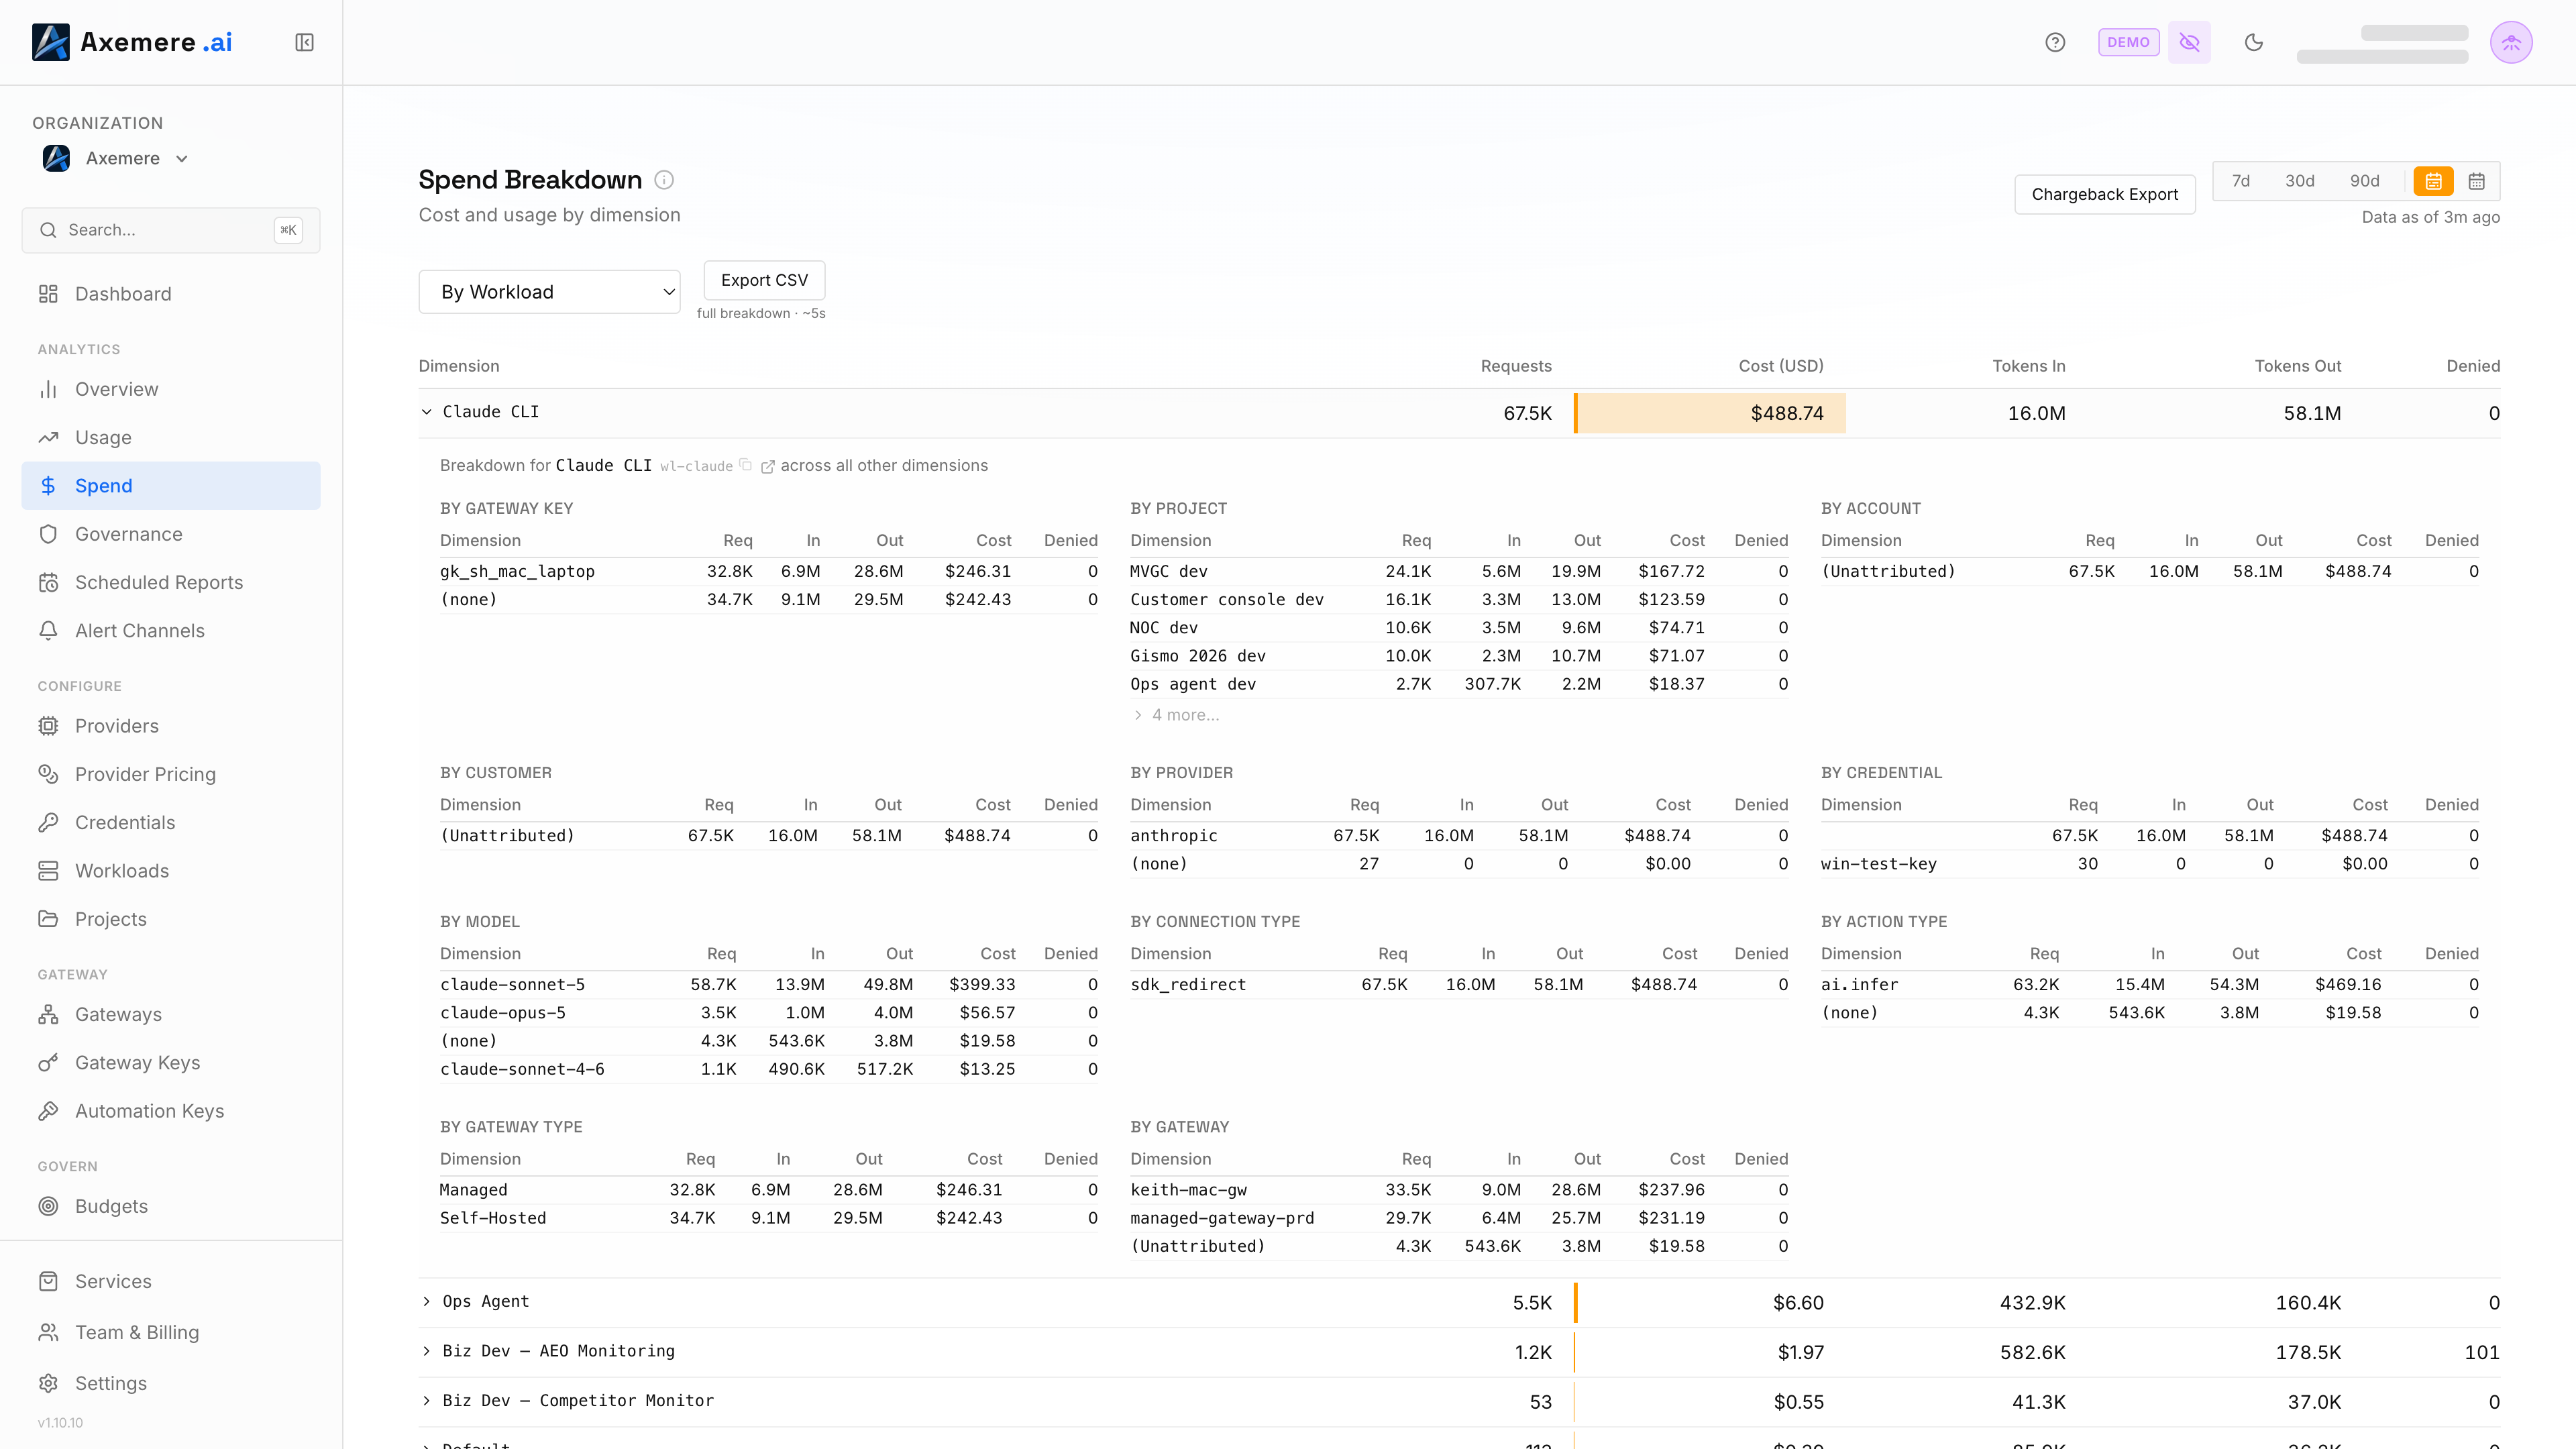Open Overview analytics page
The image size is (2576, 1449).
tap(171, 389)
